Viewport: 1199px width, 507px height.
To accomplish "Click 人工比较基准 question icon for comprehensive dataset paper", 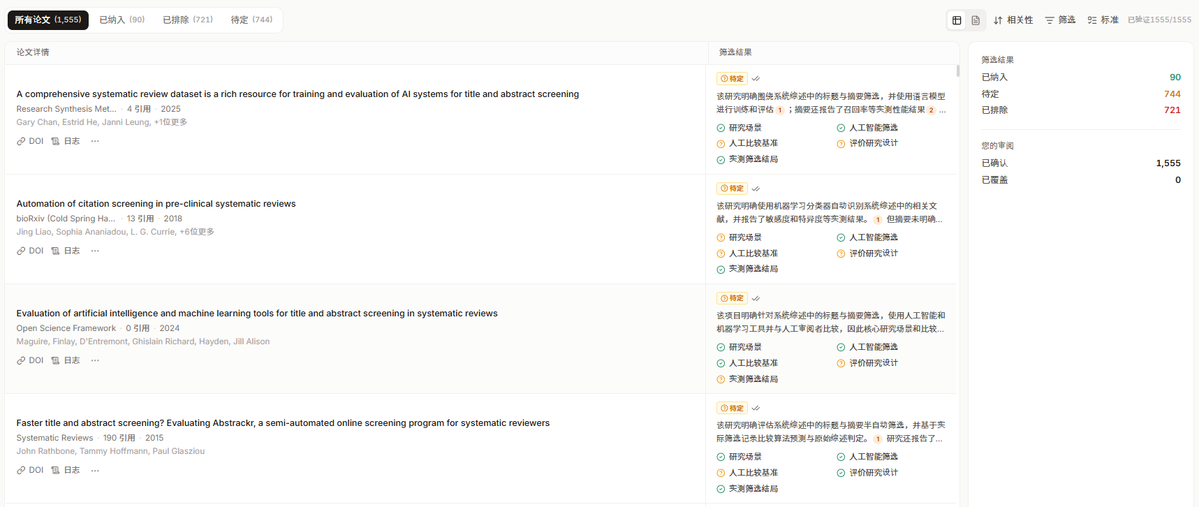I will point(720,144).
